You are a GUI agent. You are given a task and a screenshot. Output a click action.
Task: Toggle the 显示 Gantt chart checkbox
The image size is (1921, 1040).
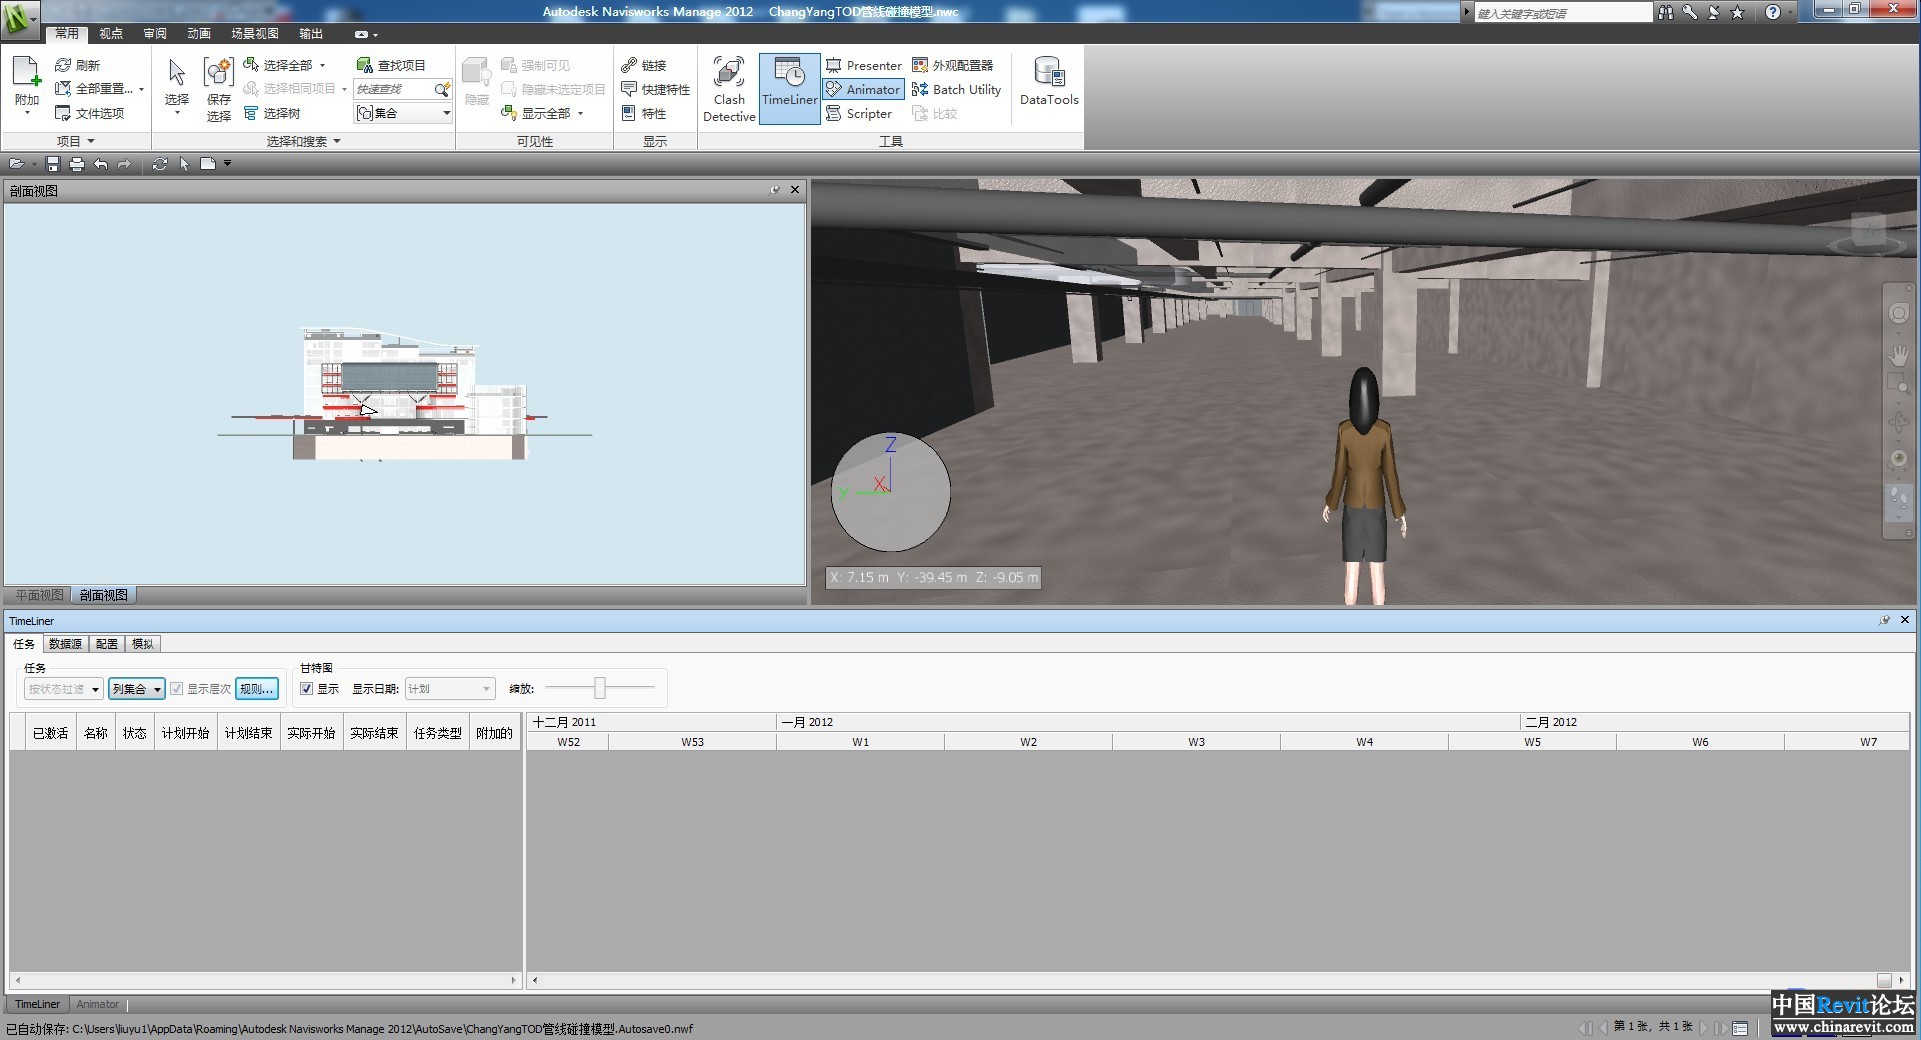click(306, 689)
